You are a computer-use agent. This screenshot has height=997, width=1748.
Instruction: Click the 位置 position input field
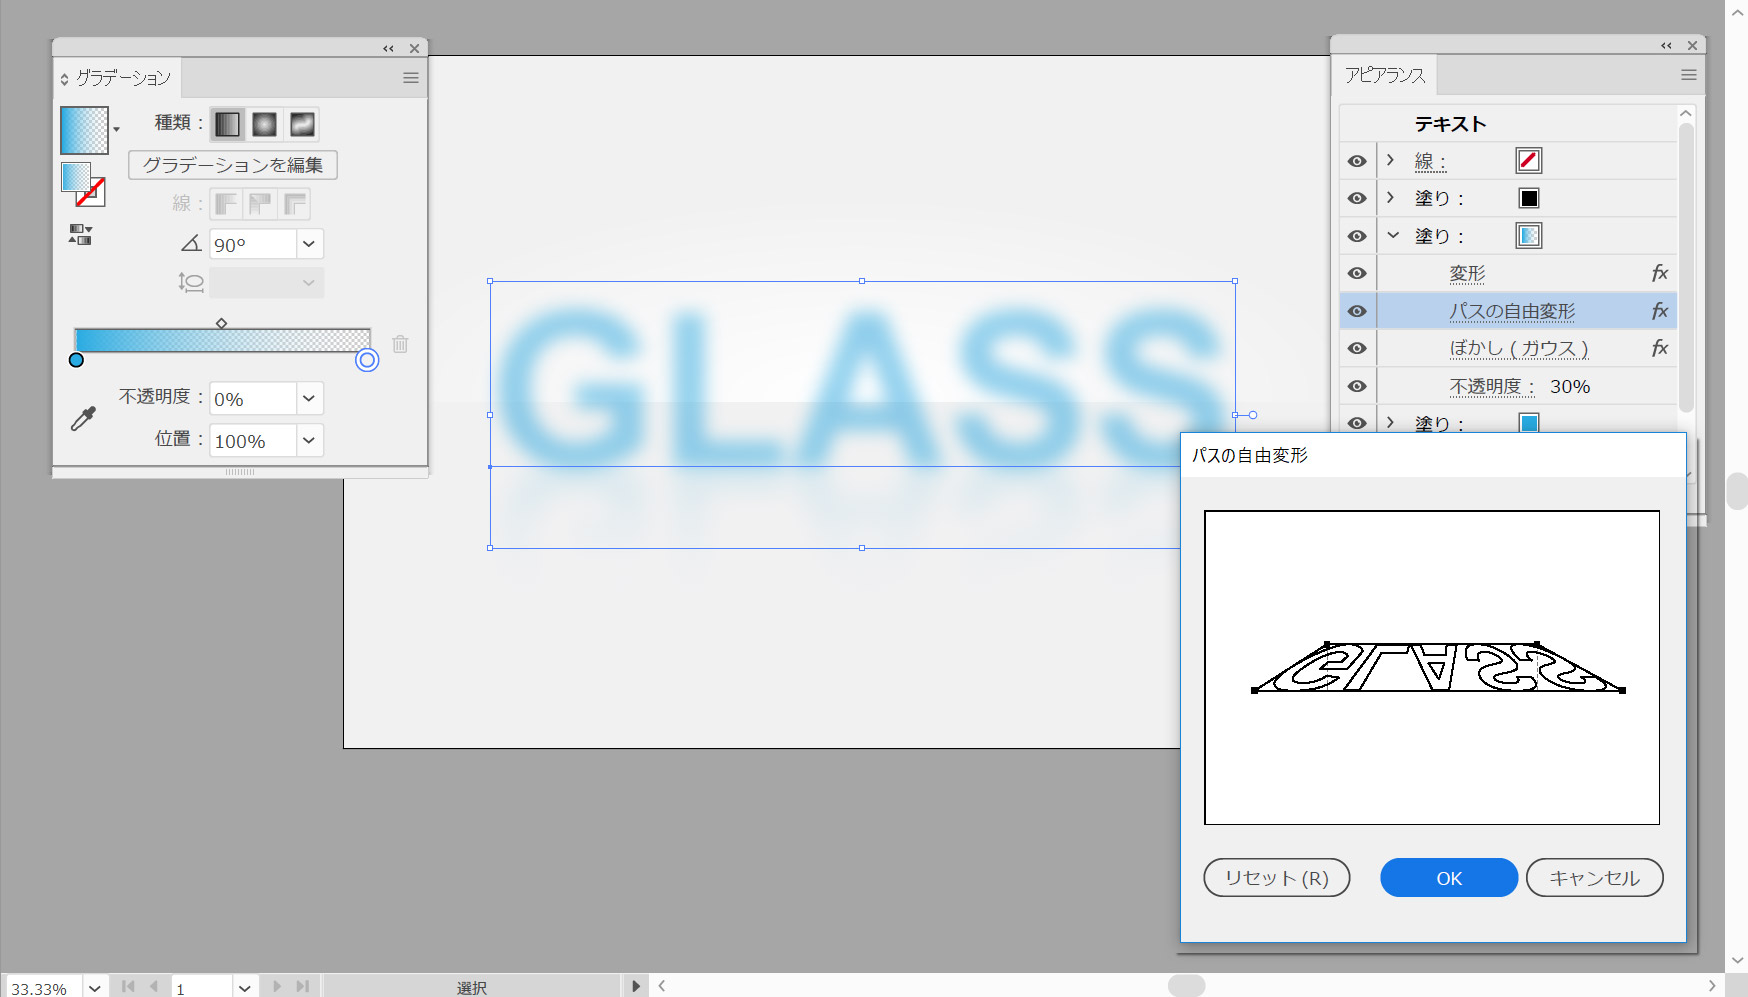(252, 441)
